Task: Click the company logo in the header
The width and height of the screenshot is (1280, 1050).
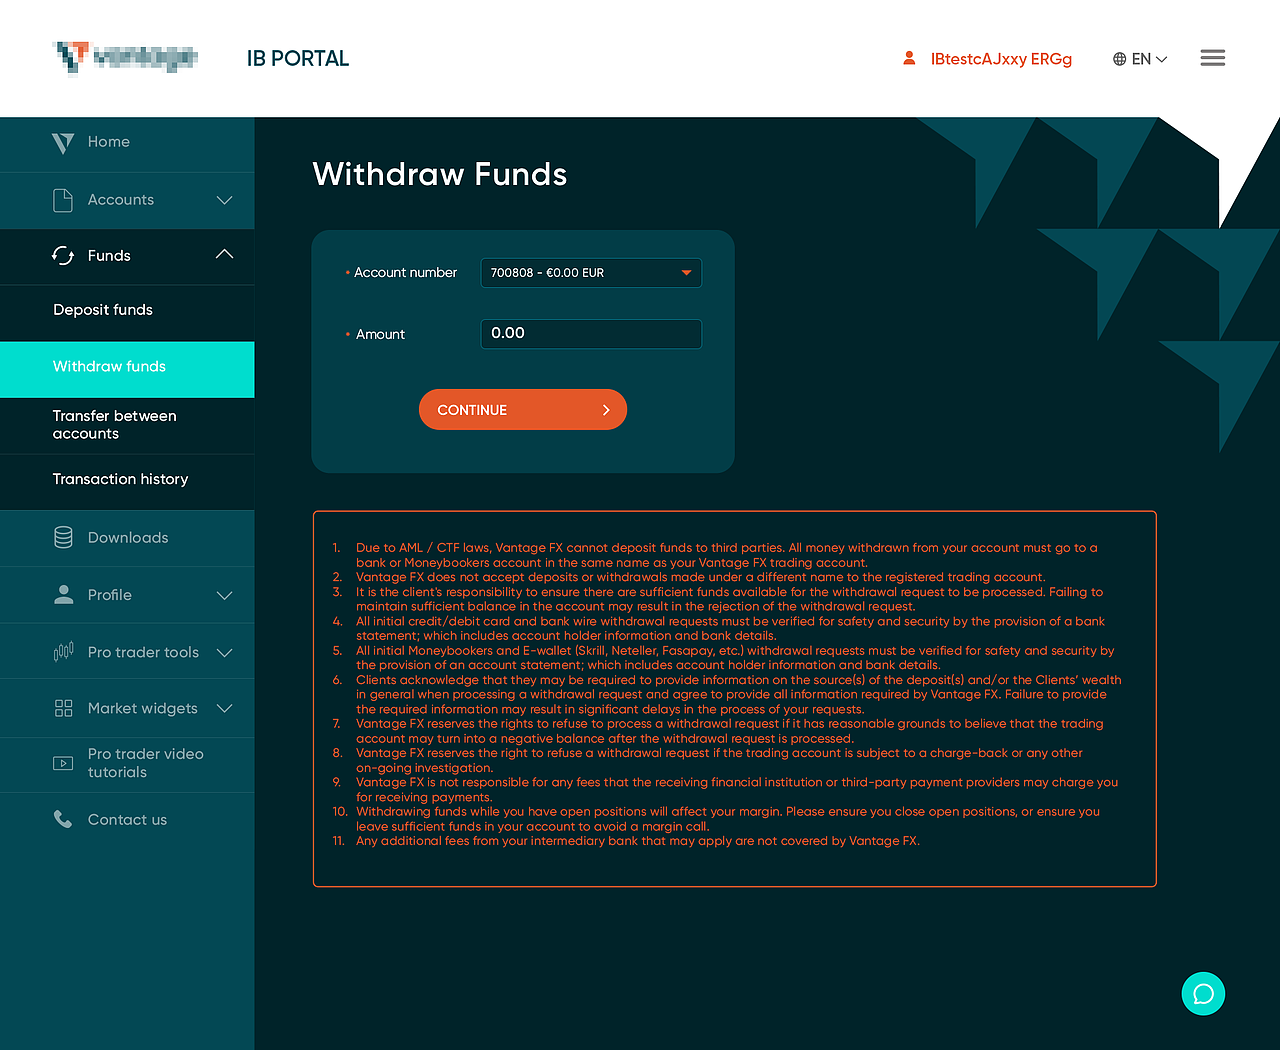Action: coord(125,57)
